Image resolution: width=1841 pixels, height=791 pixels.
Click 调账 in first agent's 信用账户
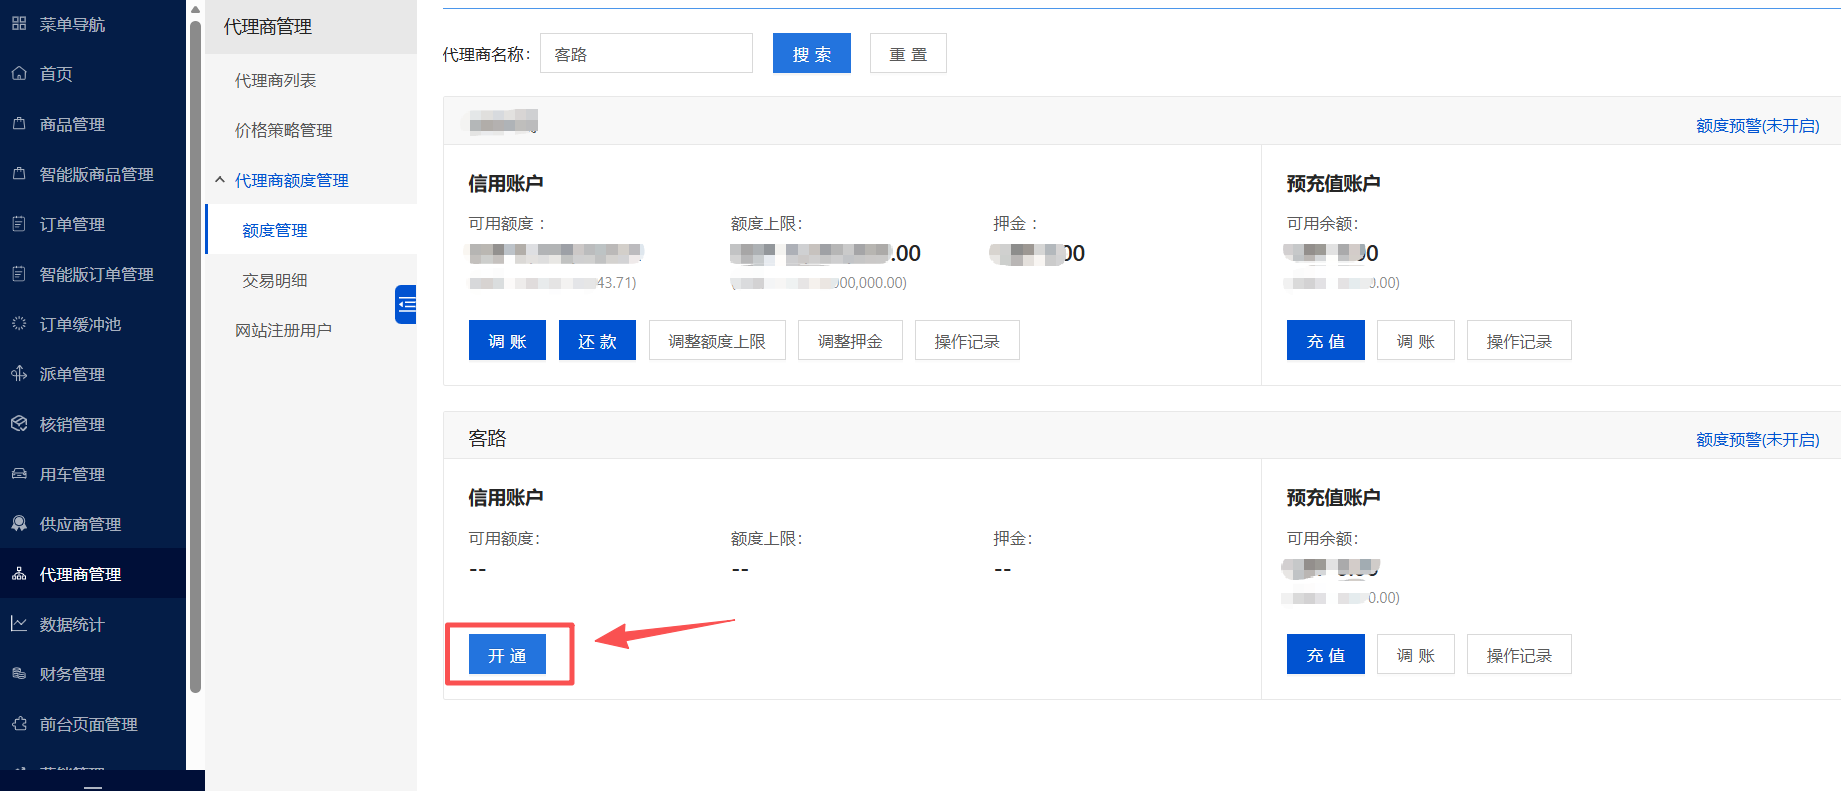[507, 340]
